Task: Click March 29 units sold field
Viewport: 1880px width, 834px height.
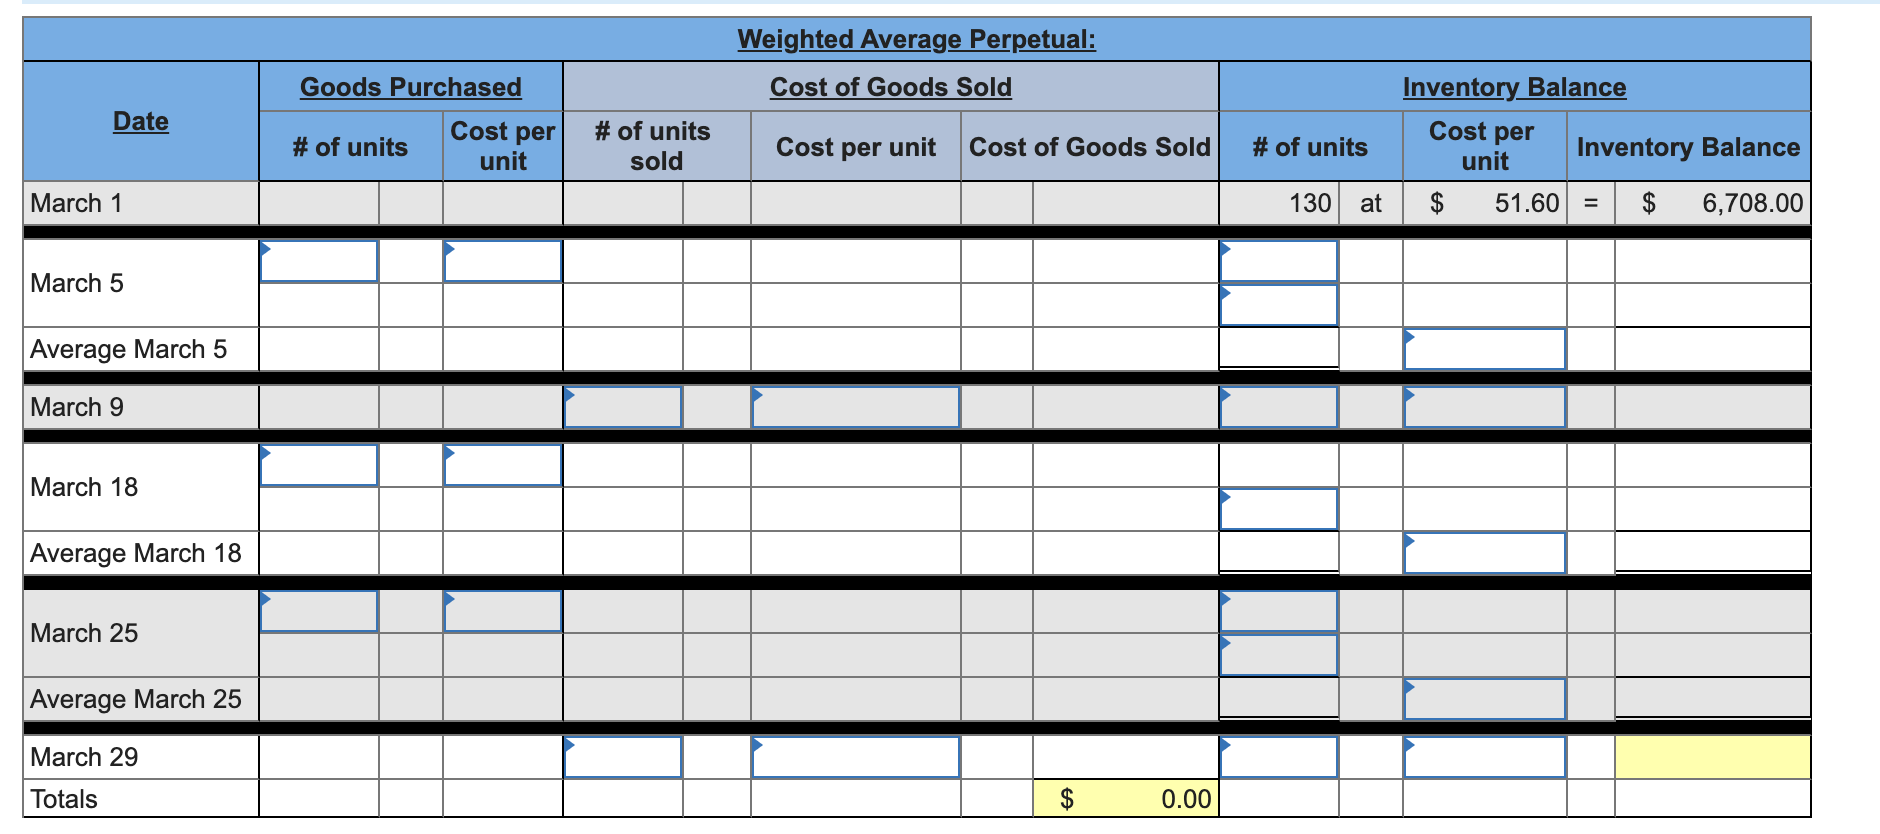Action: pyautogui.click(x=623, y=757)
